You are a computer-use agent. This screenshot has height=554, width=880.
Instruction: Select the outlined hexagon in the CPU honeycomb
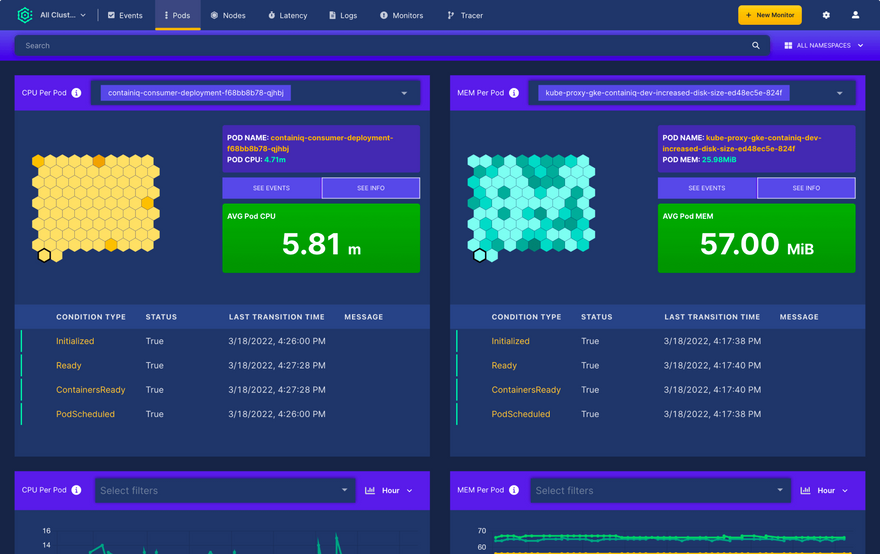[x=44, y=256]
